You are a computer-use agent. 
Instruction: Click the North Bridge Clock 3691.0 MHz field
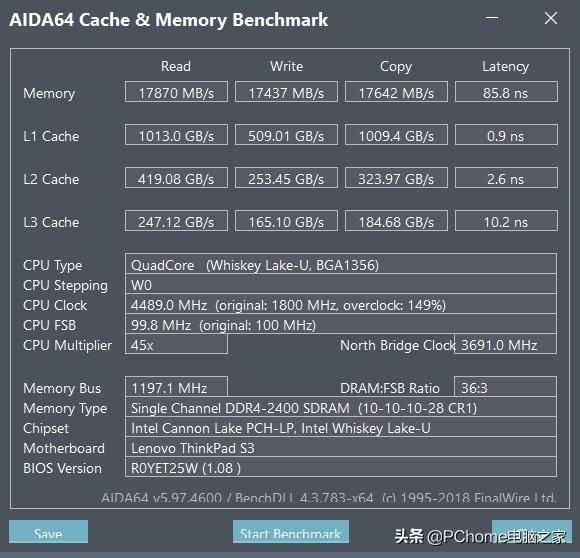(505, 344)
